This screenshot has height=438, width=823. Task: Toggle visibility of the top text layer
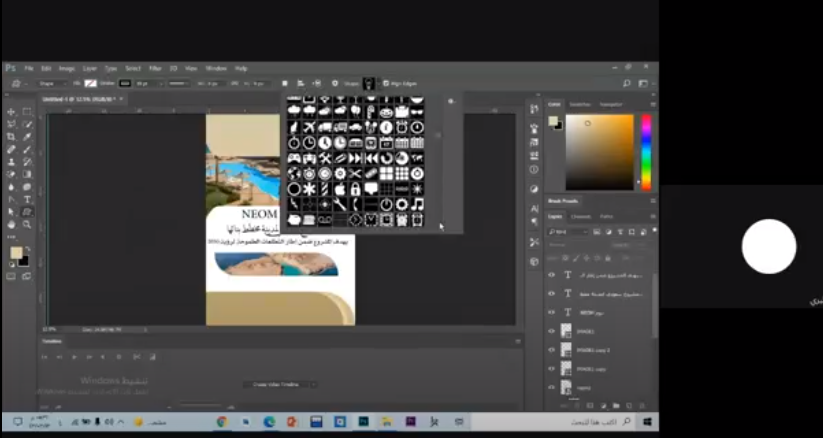tap(551, 275)
